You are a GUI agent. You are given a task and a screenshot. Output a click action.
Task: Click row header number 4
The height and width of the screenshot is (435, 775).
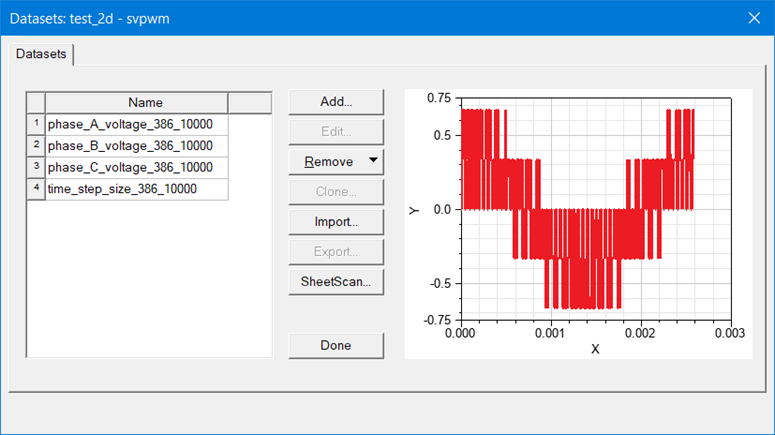pos(36,189)
